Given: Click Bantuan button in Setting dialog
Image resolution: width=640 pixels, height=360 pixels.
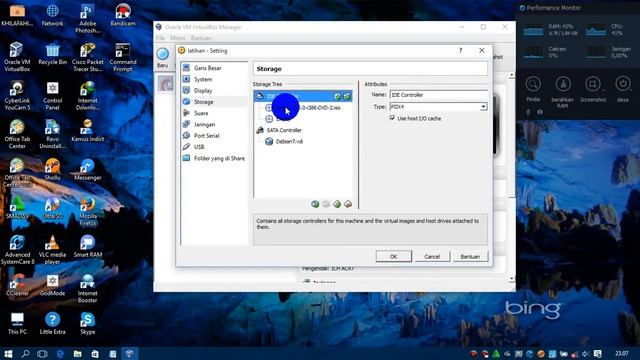Looking at the screenshot, I should coord(470,256).
